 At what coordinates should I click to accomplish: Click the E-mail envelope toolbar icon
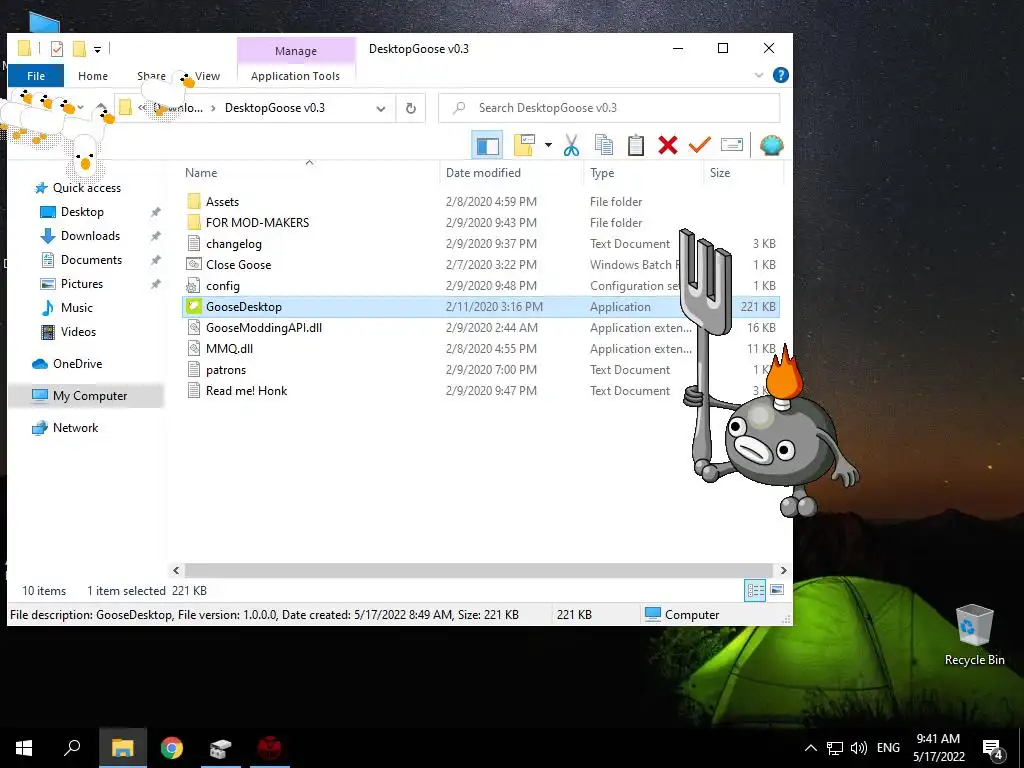[x=731, y=145]
